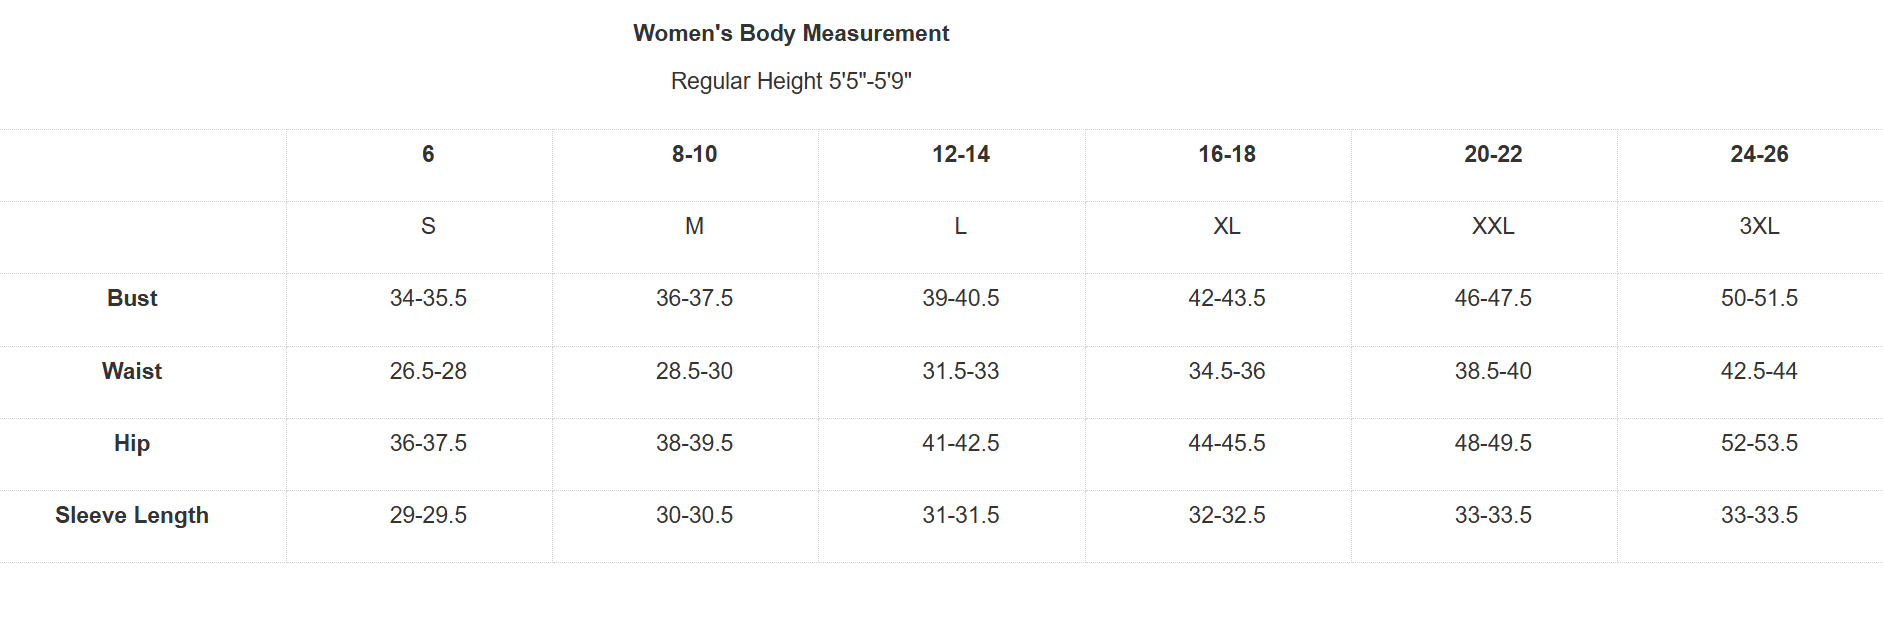Select the 12-14 size header
The width and height of the screenshot is (1884, 636).
[961, 154]
